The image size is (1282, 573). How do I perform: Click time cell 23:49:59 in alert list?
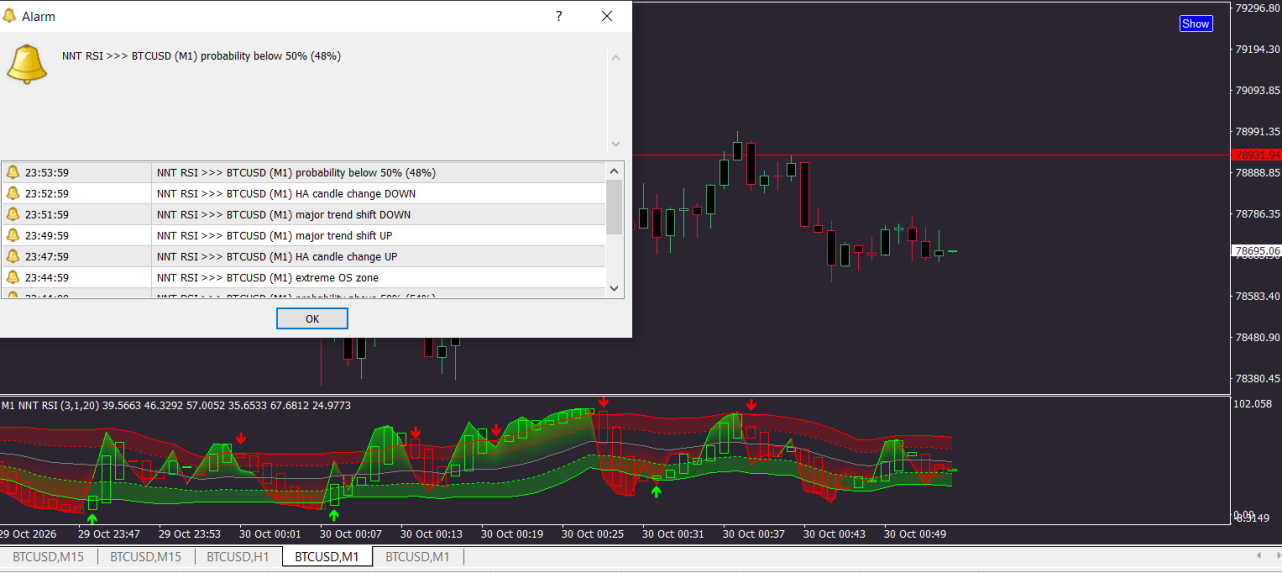[47, 235]
